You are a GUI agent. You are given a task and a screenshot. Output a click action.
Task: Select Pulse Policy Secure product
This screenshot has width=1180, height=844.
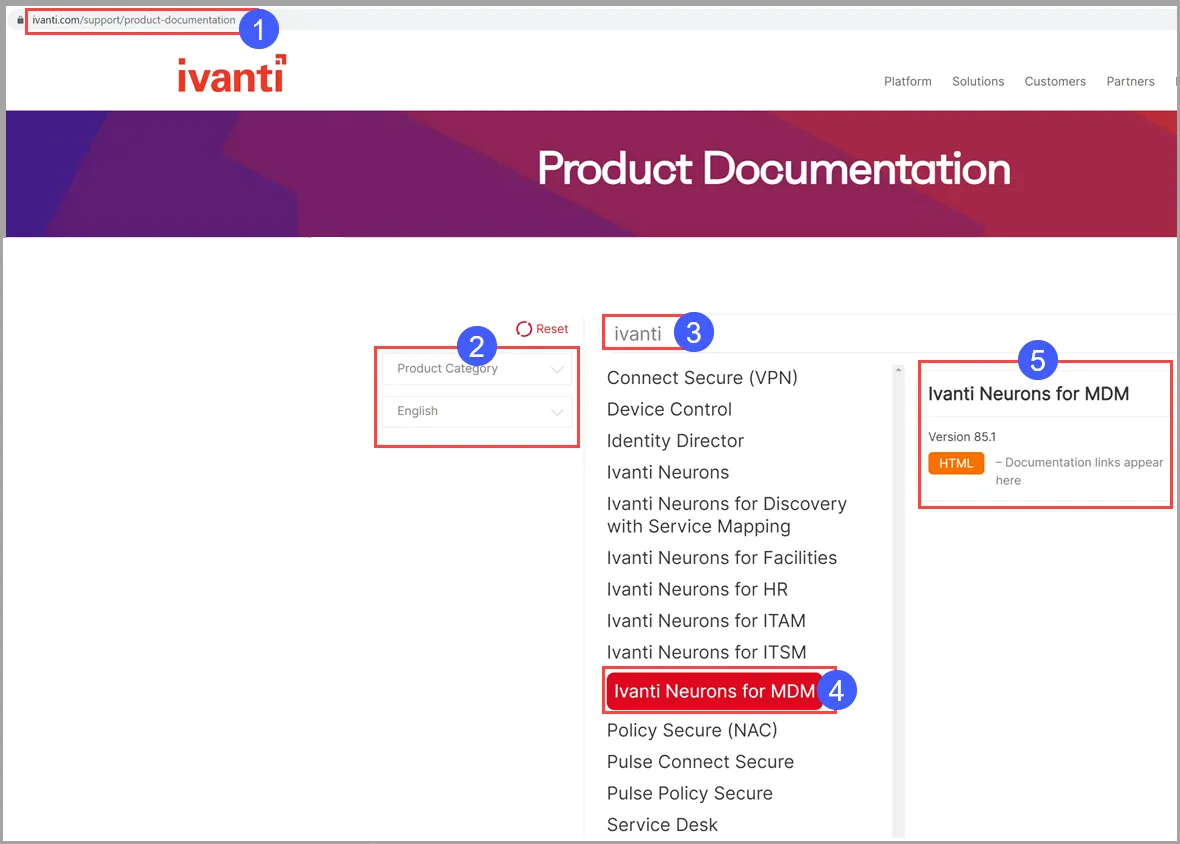coord(689,793)
